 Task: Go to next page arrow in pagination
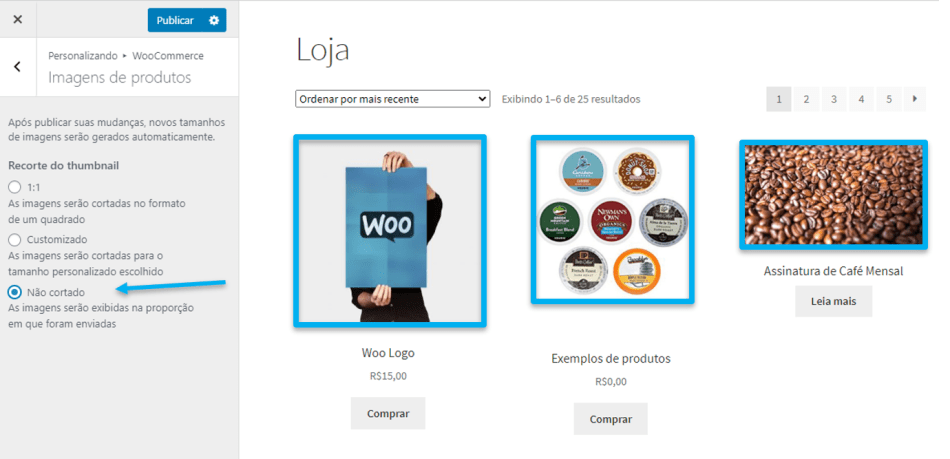coord(915,99)
